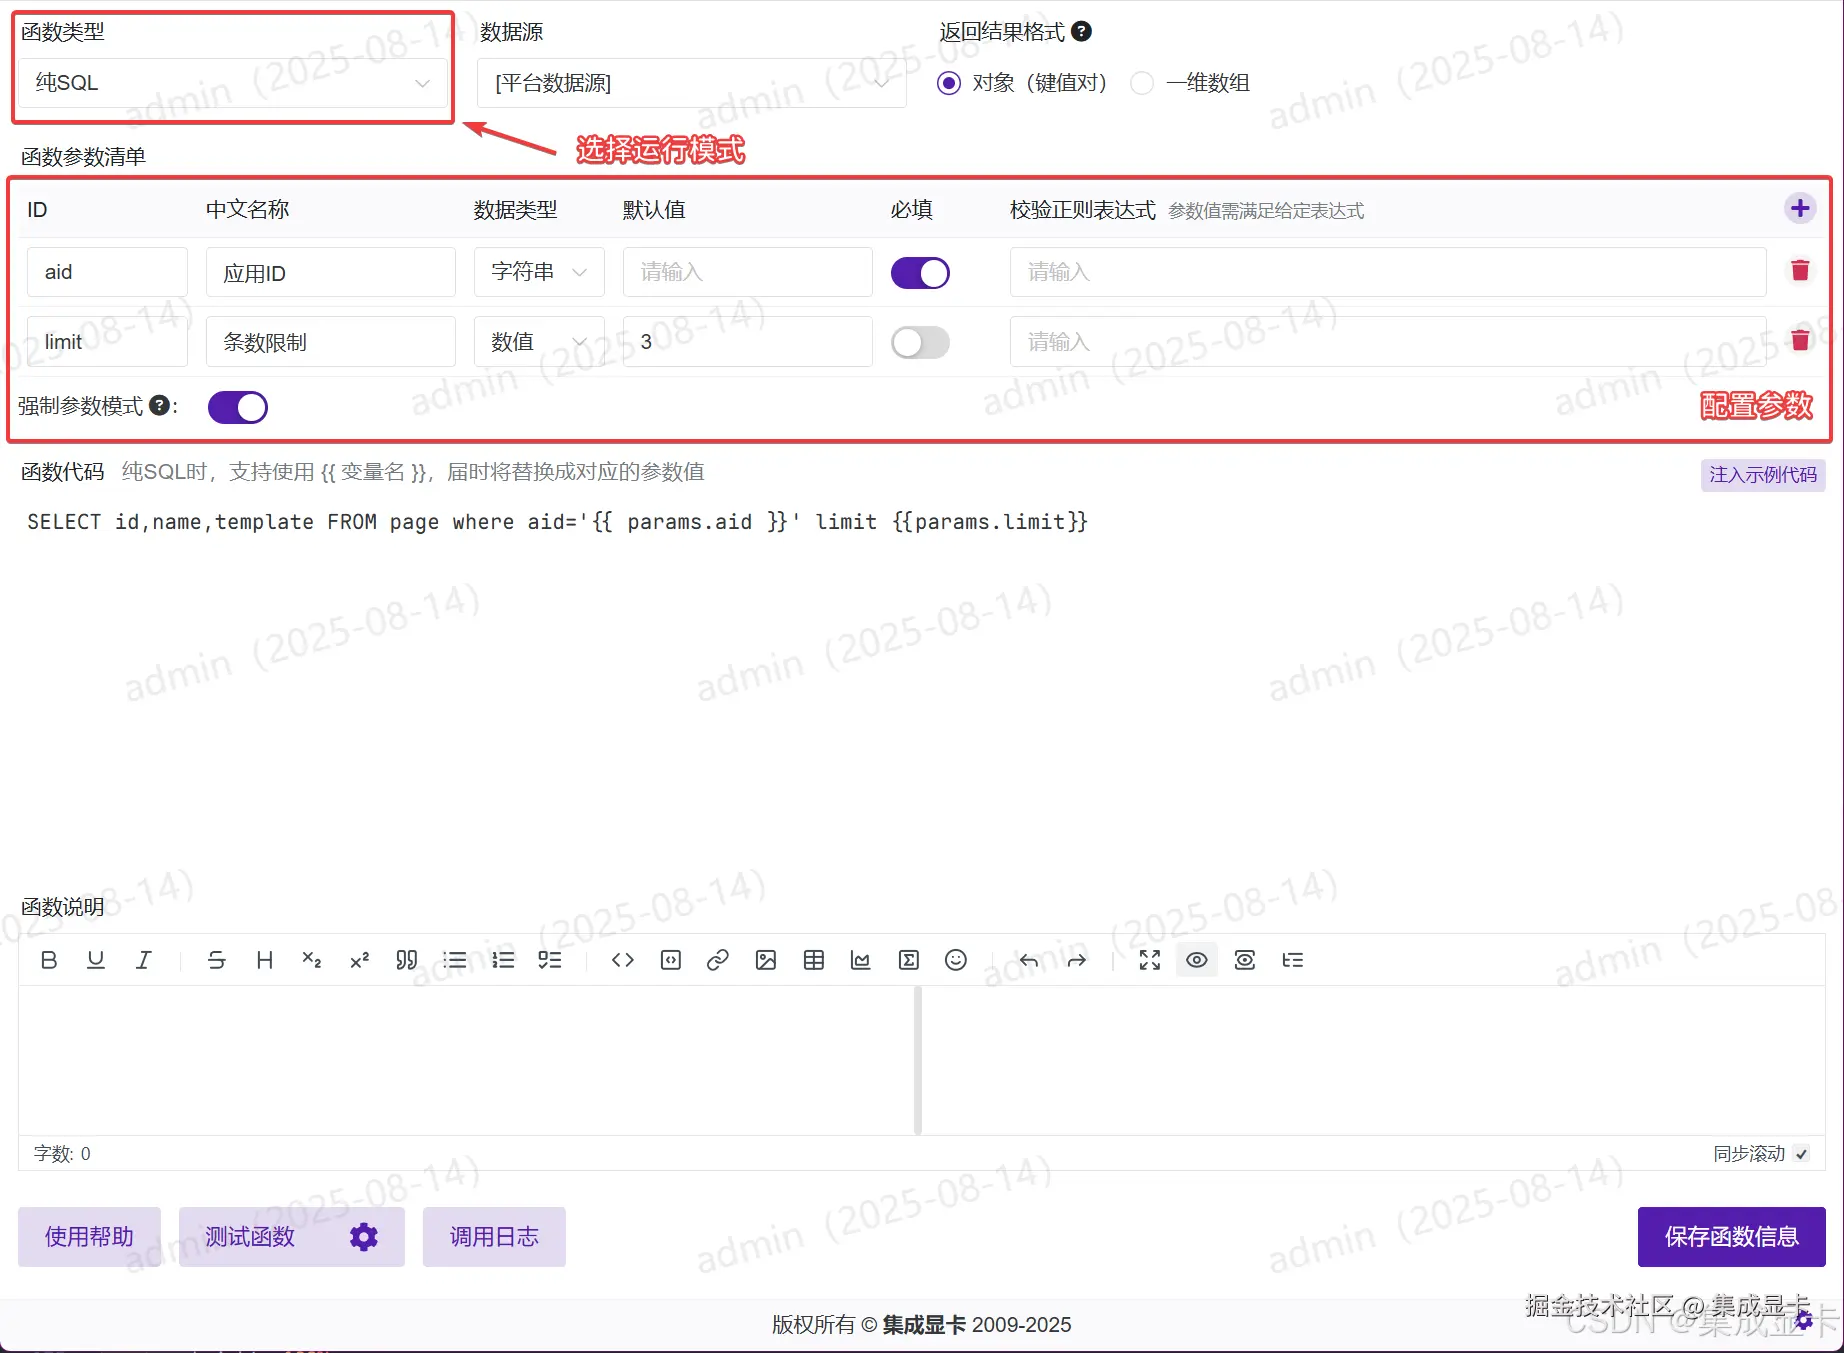The image size is (1844, 1353).
Task: Show help for forced parameter mode
Action: click(x=159, y=405)
